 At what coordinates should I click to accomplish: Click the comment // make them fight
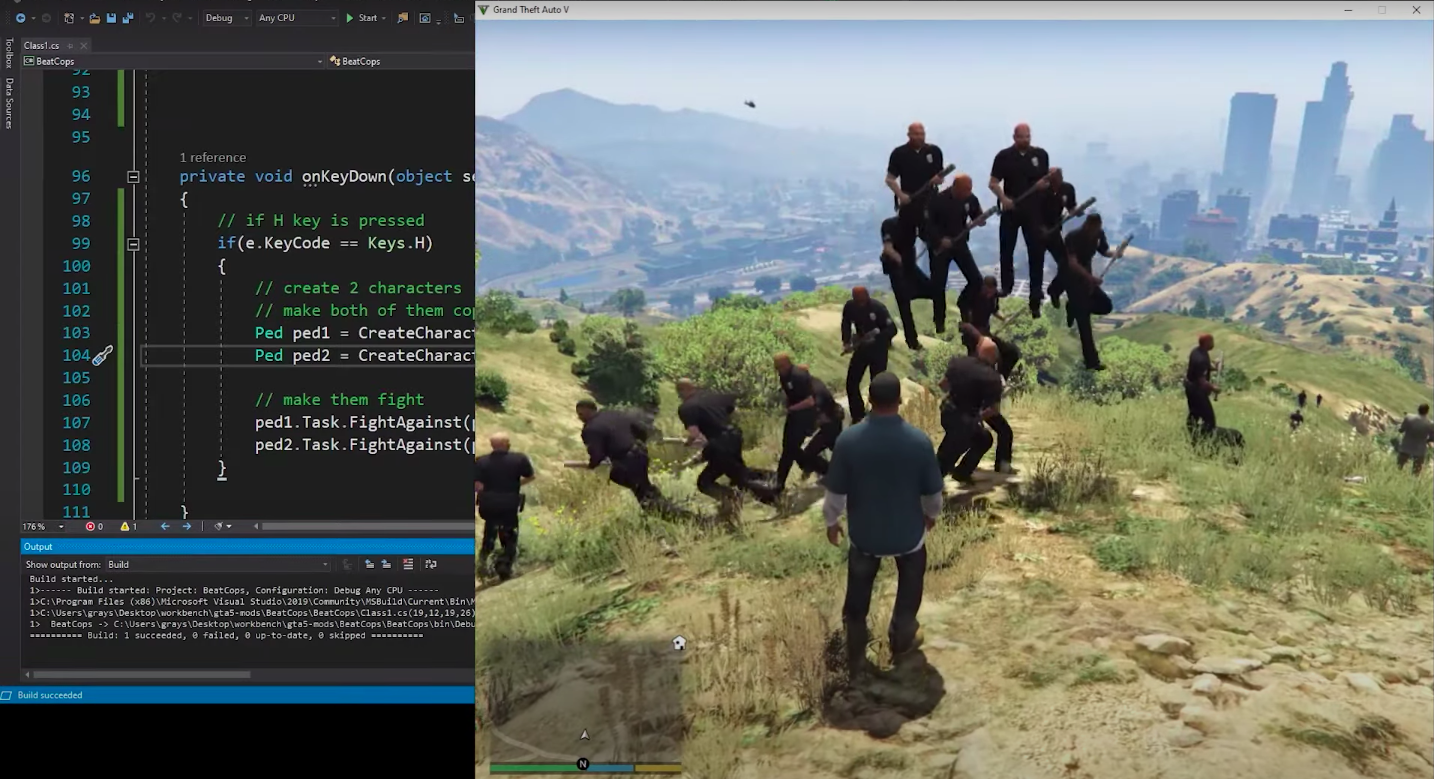coord(340,400)
